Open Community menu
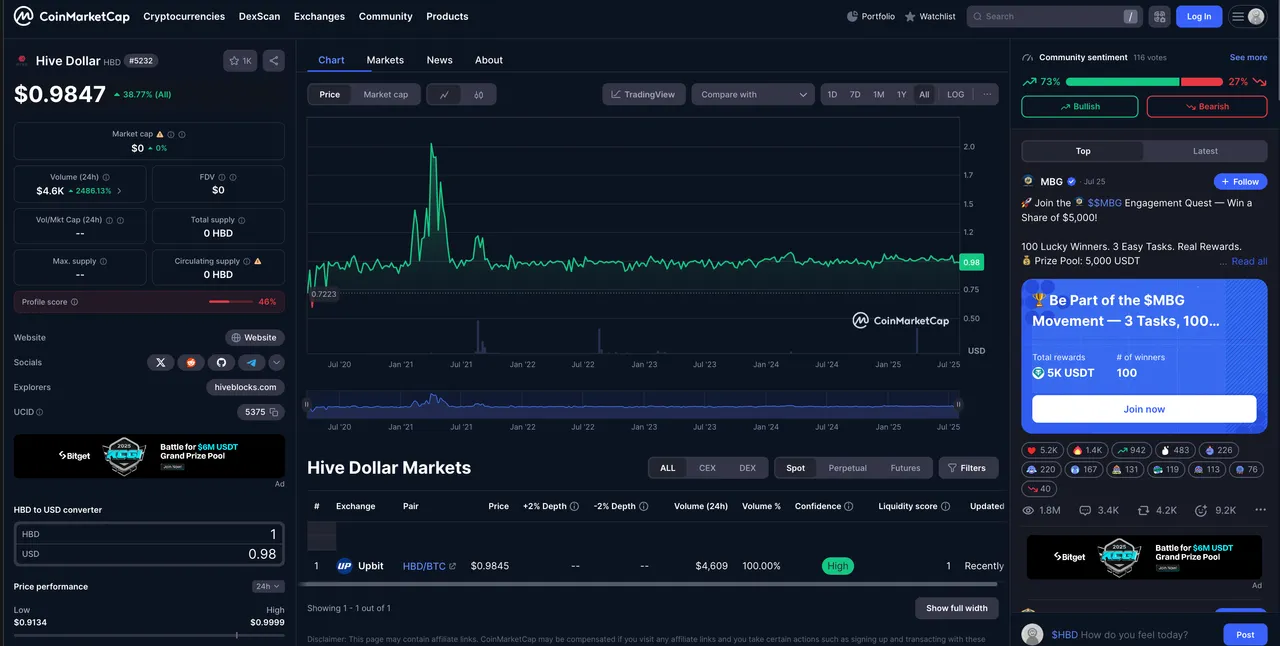Image resolution: width=1280 pixels, height=646 pixels. 385,16
